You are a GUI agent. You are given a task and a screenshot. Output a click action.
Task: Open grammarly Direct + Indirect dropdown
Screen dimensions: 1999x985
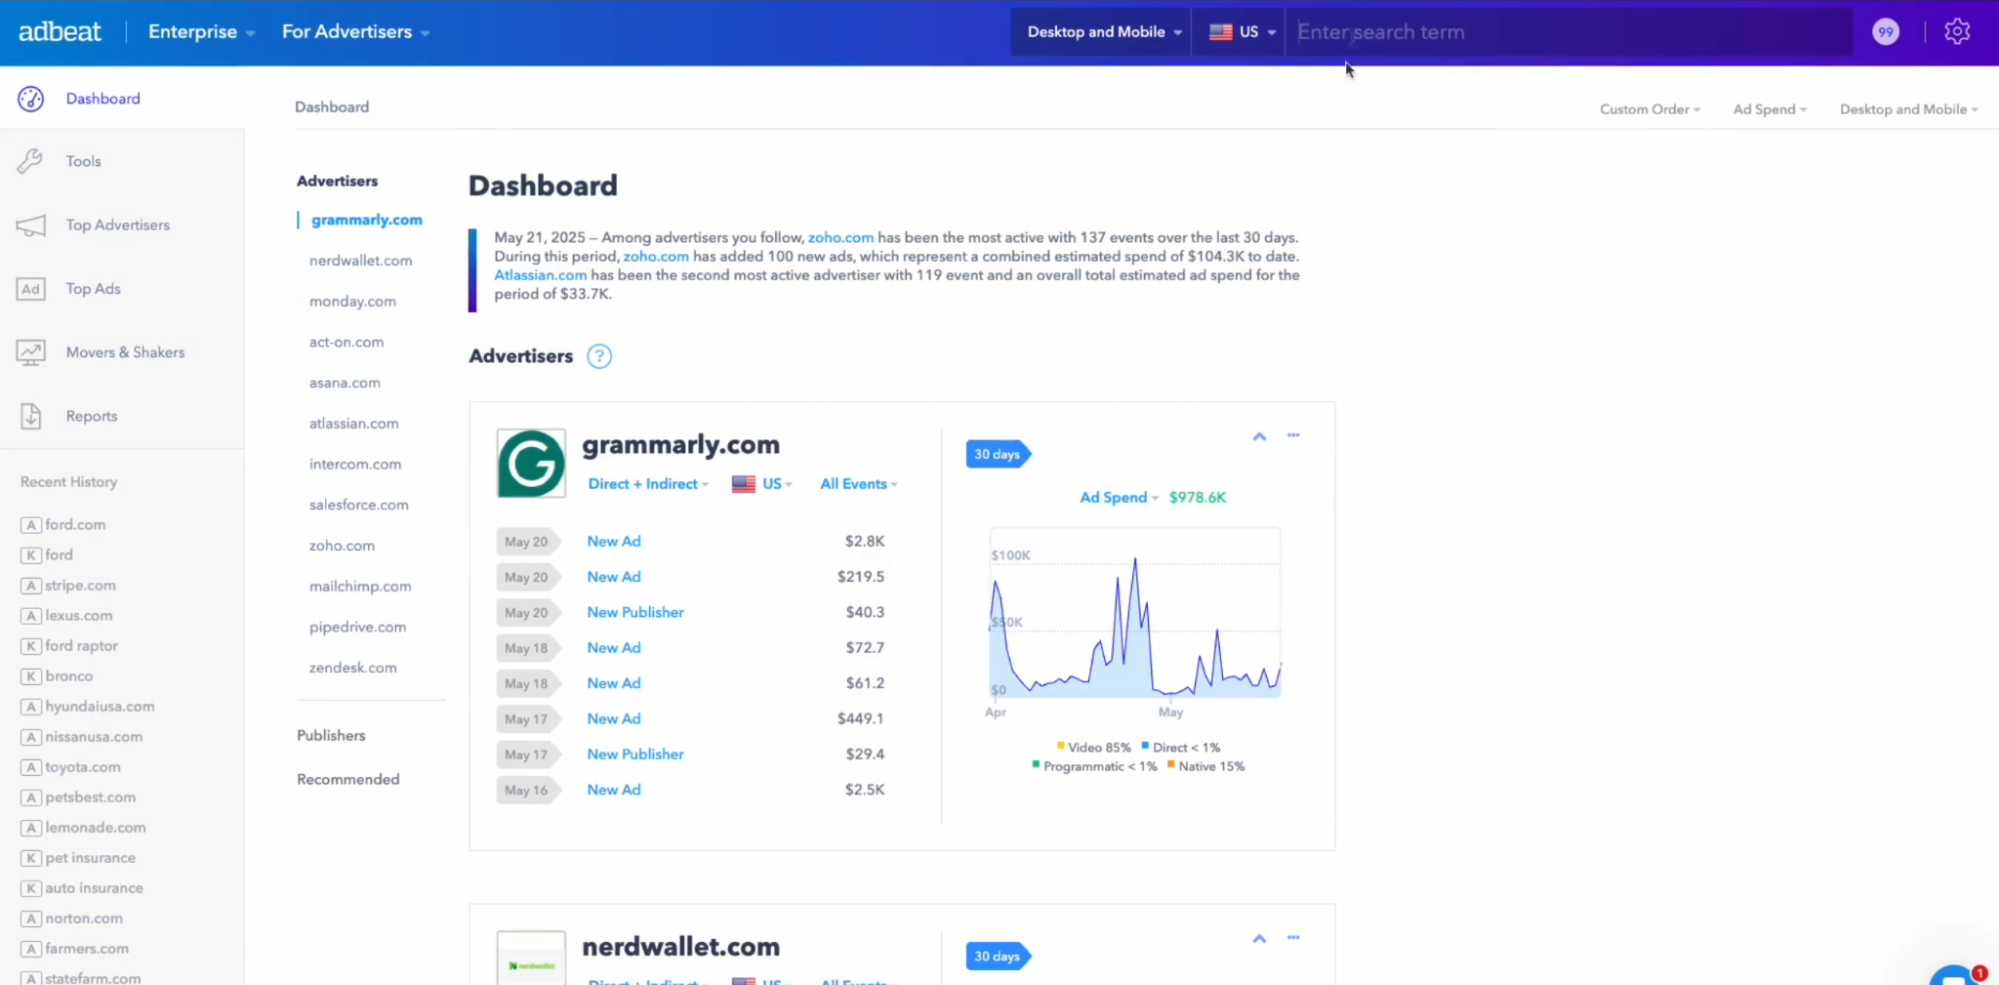coord(648,484)
